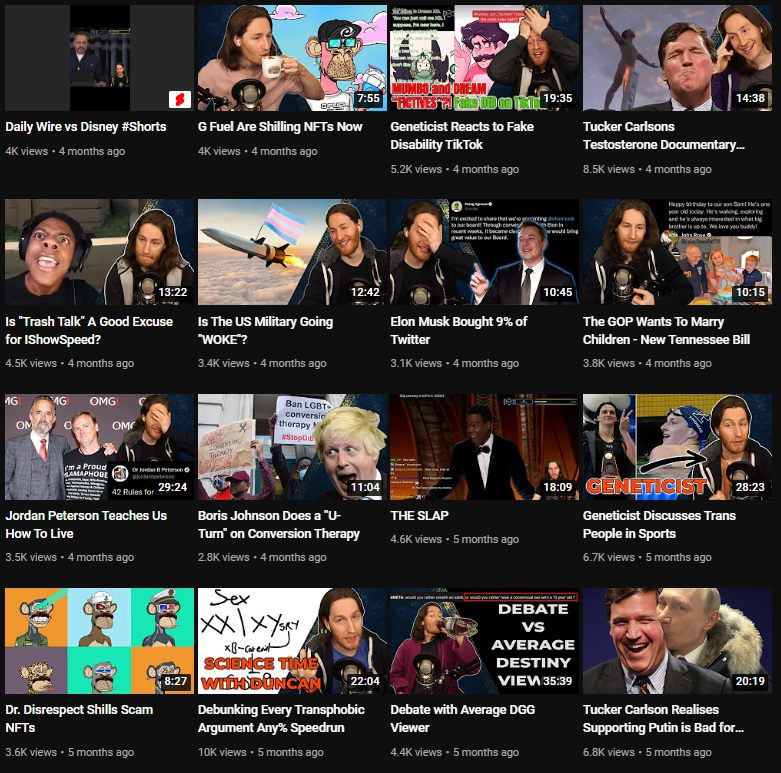Click 'Geneticist Discusses Trans People in Sports' title
This screenshot has width=781, height=773.
click(x=659, y=524)
